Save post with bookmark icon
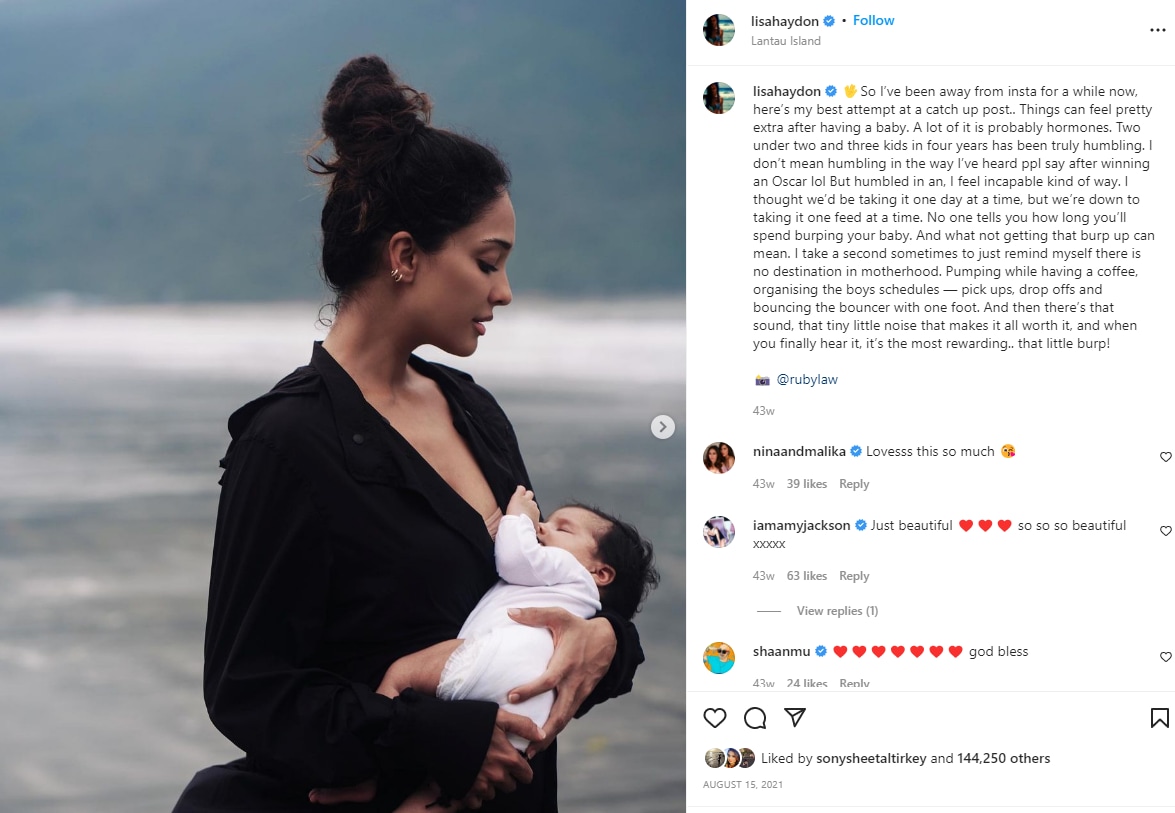 coord(1159,718)
